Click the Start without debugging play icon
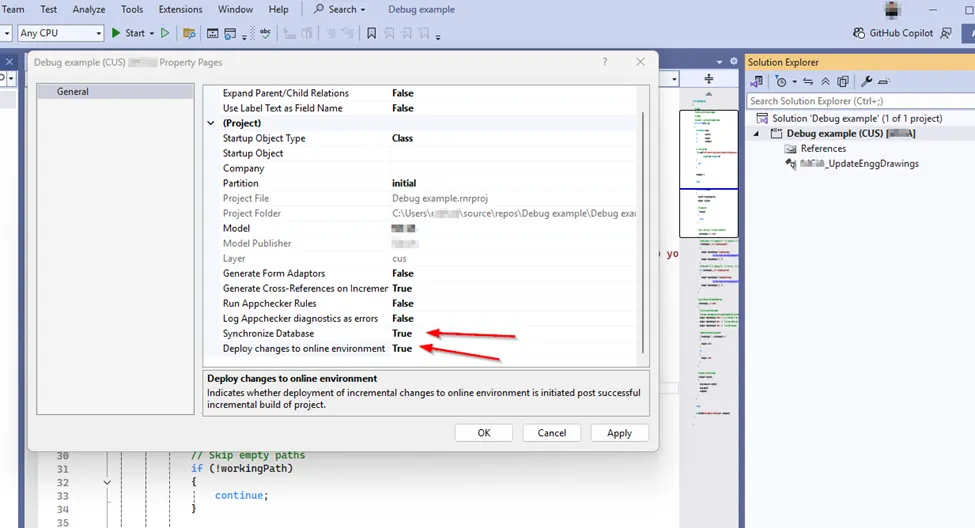 (x=165, y=33)
